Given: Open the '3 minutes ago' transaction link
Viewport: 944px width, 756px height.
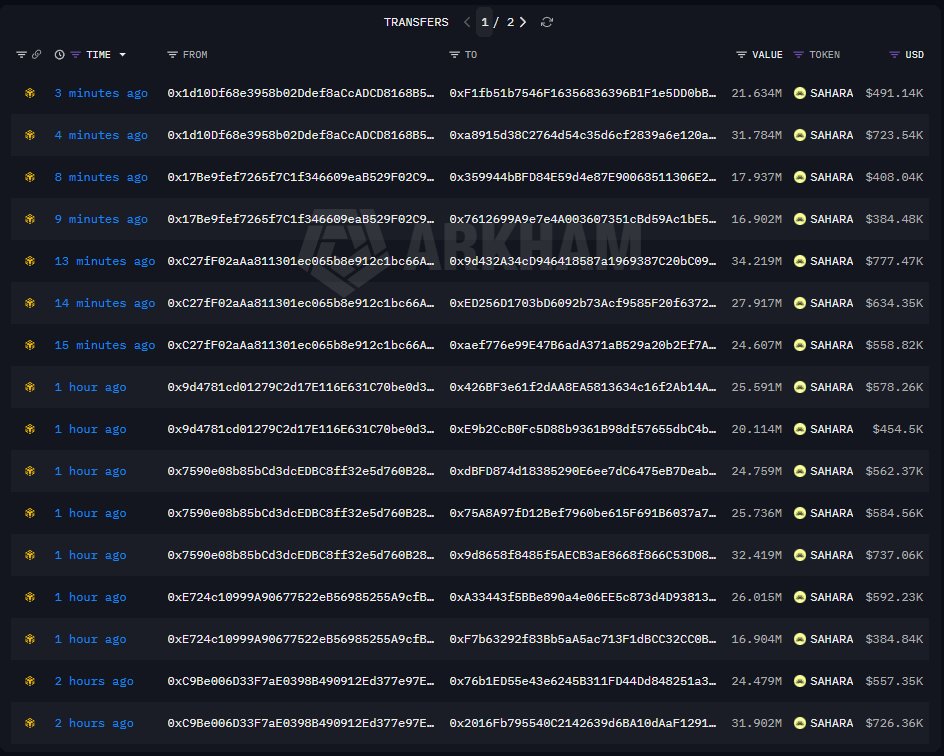Looking at the screenshot, I should pyautogui.click(x=101, y=93).
